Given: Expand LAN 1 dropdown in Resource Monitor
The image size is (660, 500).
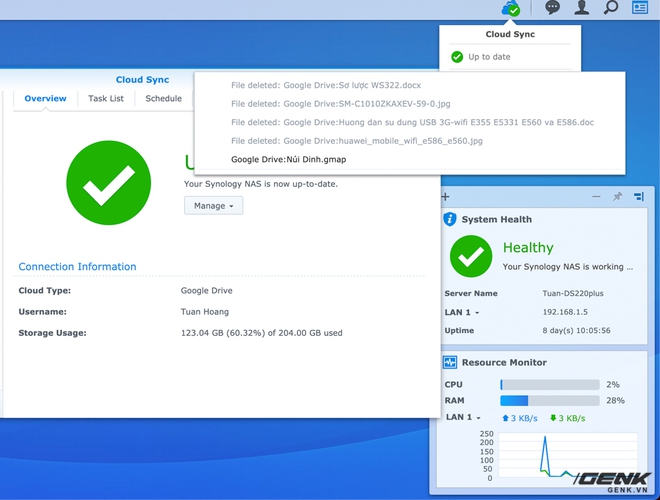Looking at the screenshot, I should (463, 417).
